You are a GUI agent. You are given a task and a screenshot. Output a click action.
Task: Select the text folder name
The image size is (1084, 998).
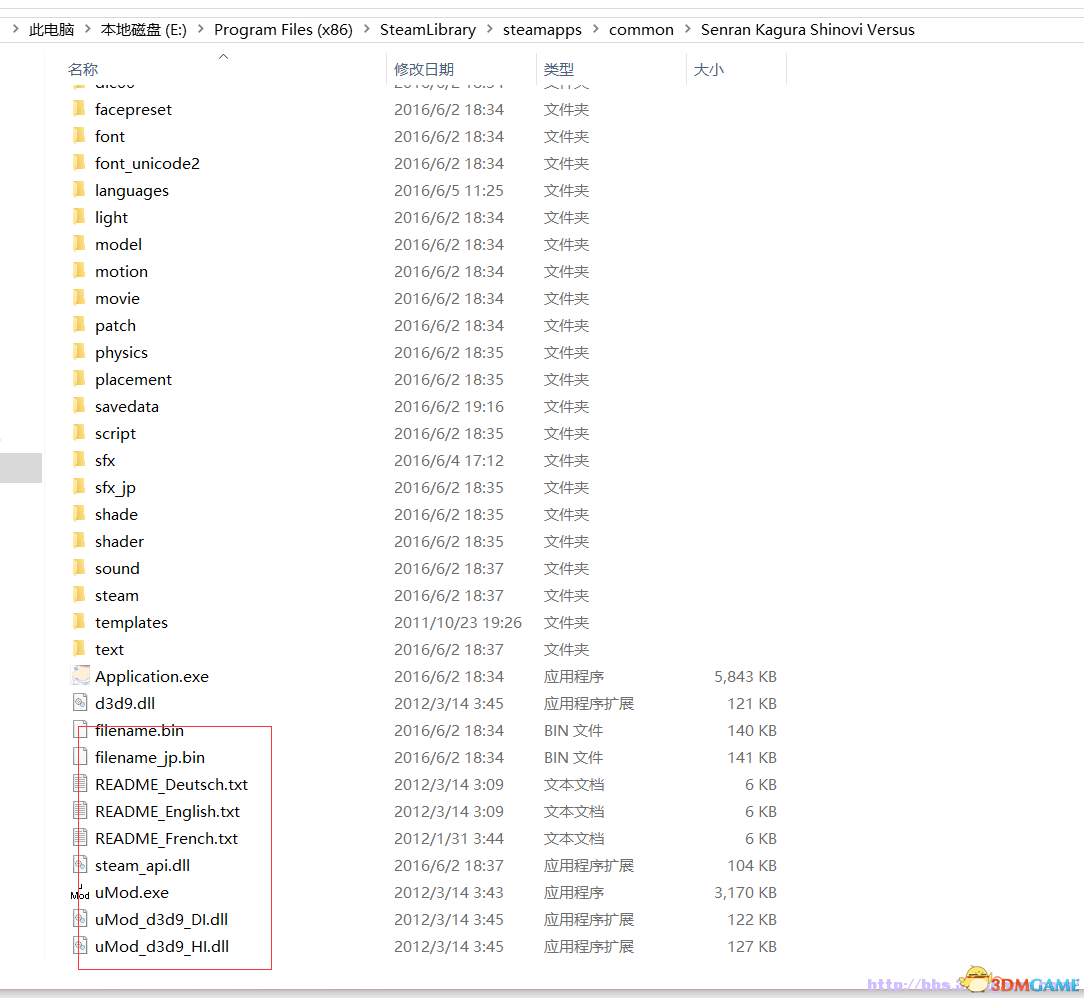(109, 649)
